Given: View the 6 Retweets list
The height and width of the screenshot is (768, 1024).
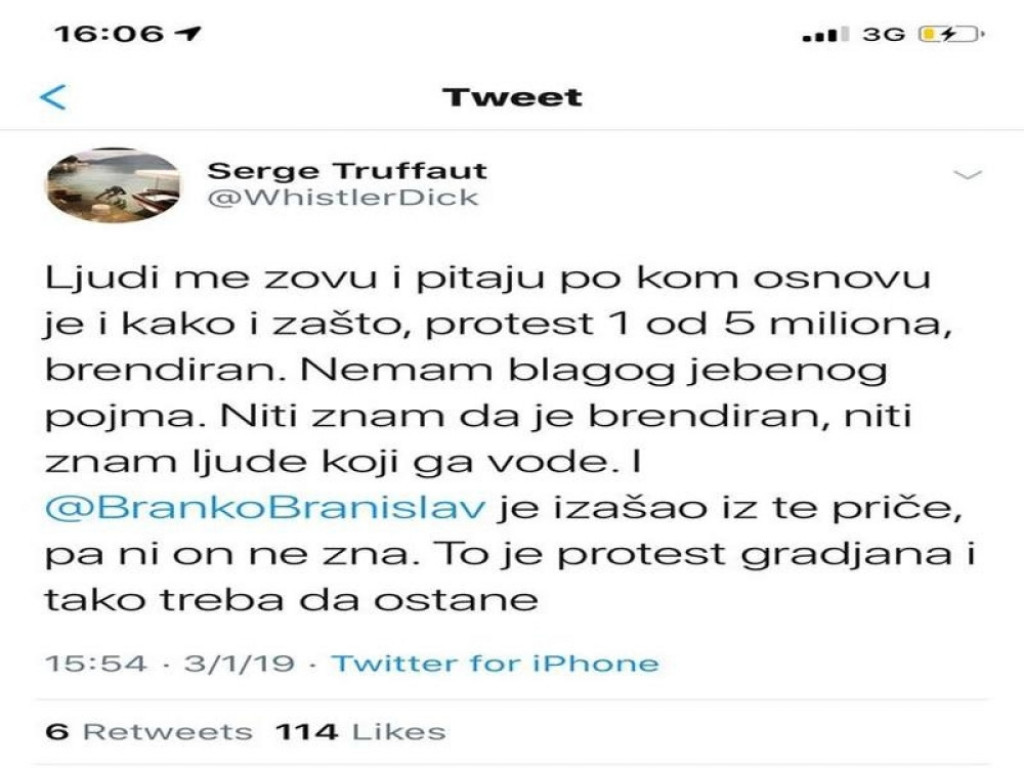Looking at the screenshot, I should [x=149, y=731].
